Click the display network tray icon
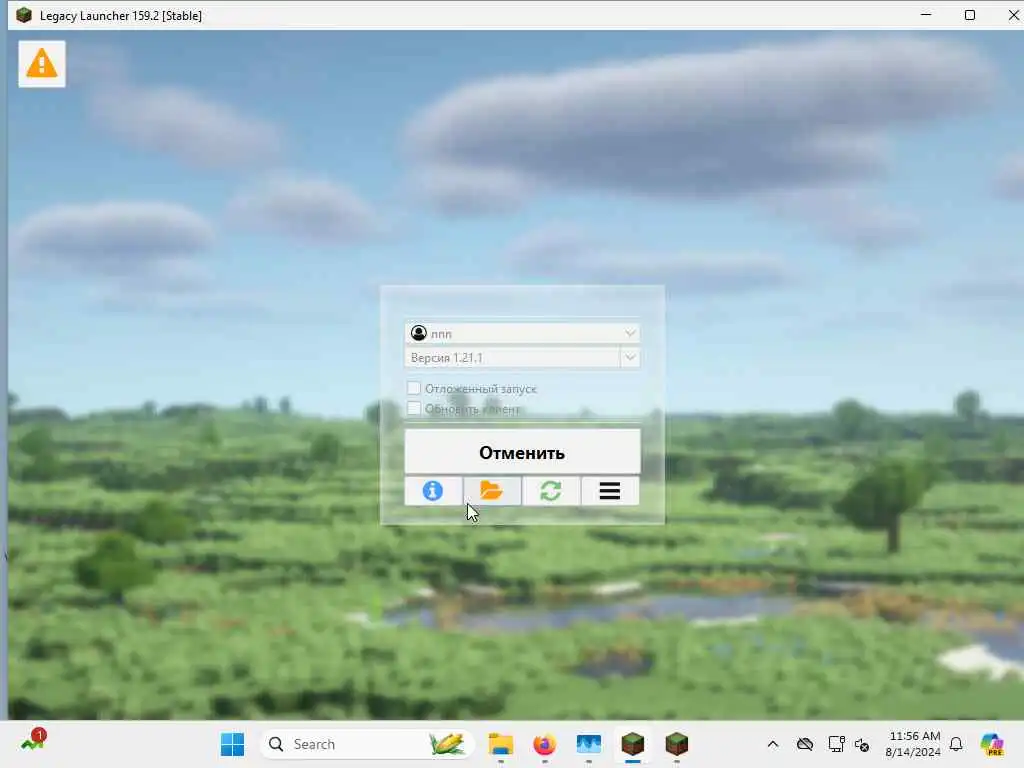Screen dimensions: 1024x768 point(837,744)
